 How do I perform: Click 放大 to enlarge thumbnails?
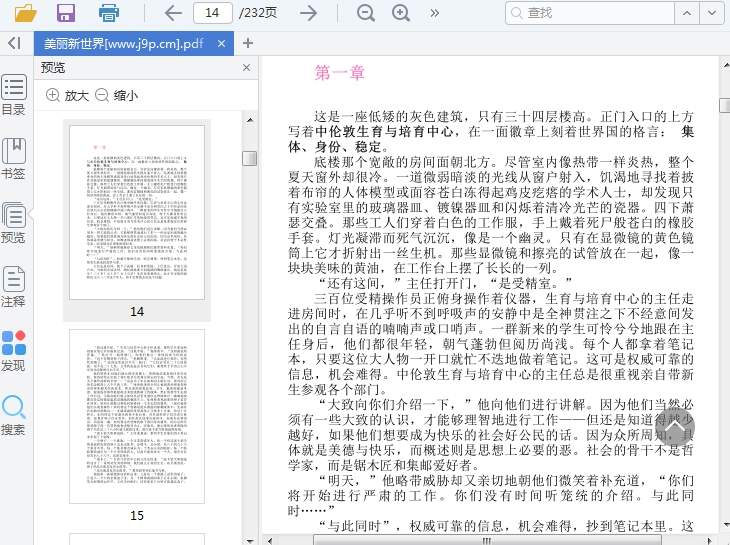click(68, 95)
